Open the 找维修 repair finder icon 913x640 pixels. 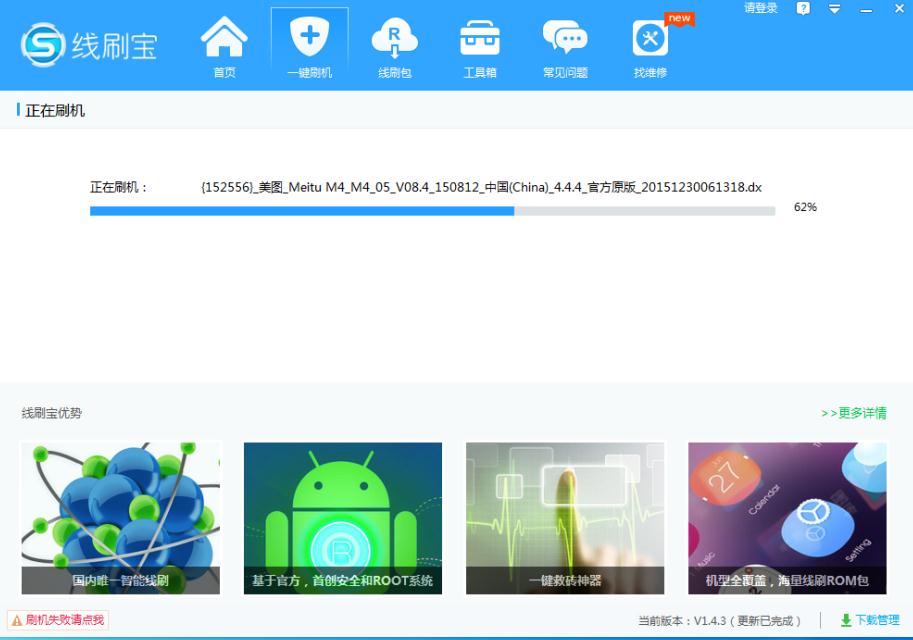pyautogui.click(x=650, y=40)
